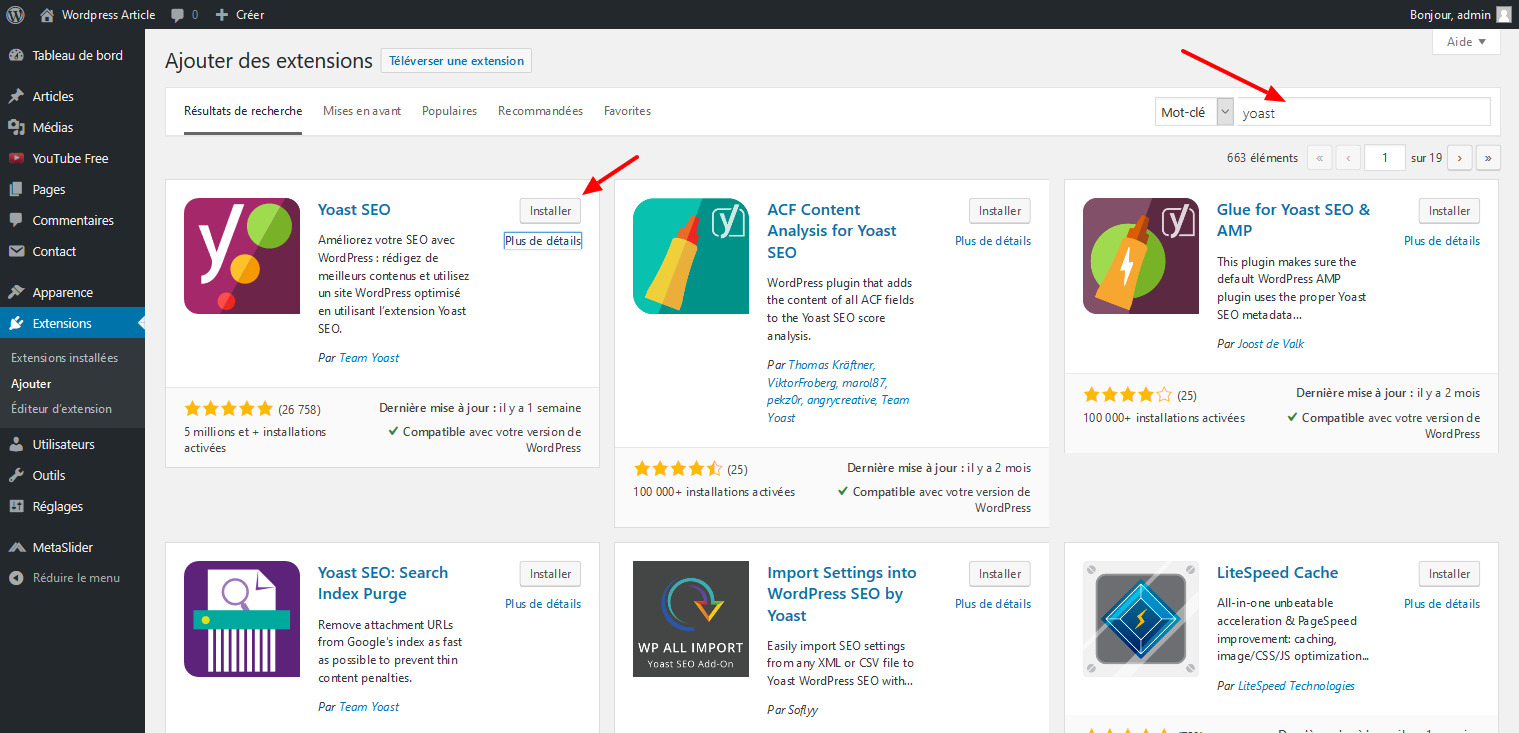Open the Commentaires sidebar icon
This screenshot has width=1519, height=733.
click(x=16, y=220)
